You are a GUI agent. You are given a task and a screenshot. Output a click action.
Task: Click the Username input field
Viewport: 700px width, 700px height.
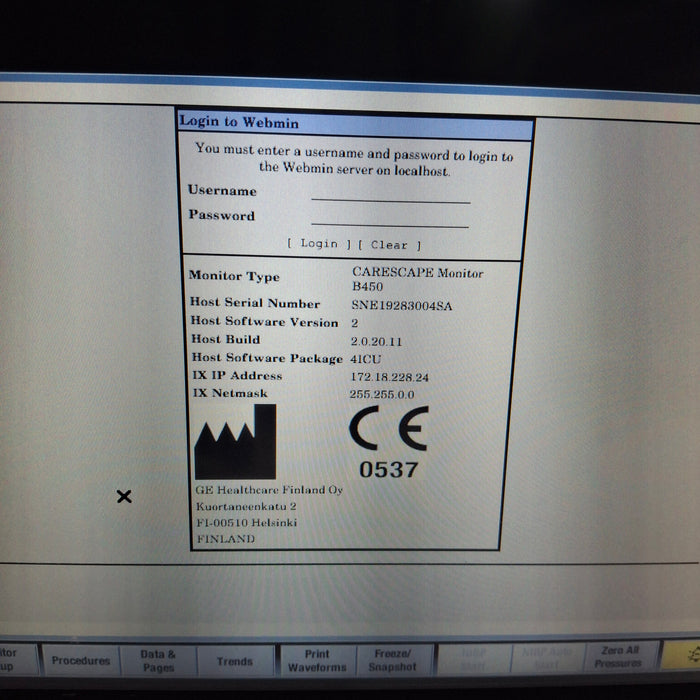point(391,195)
